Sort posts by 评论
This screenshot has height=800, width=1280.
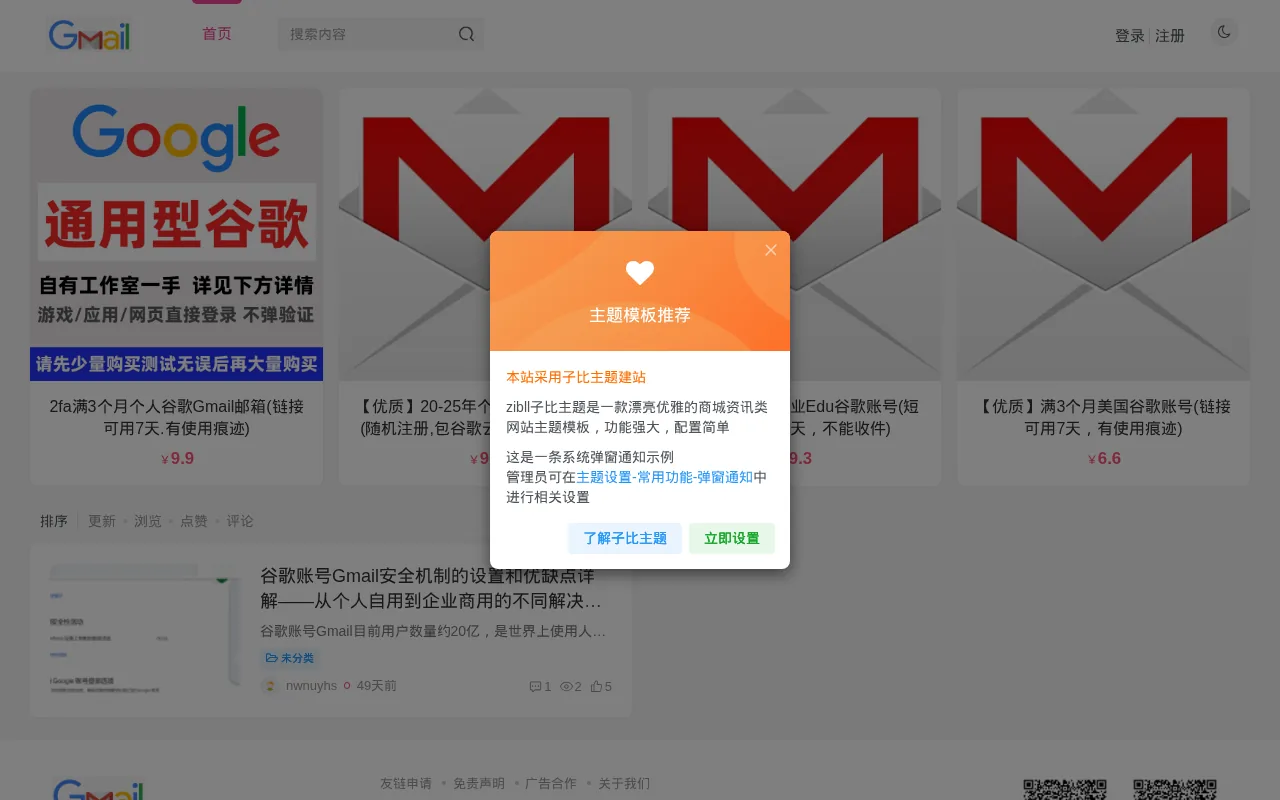pos(240,521)
